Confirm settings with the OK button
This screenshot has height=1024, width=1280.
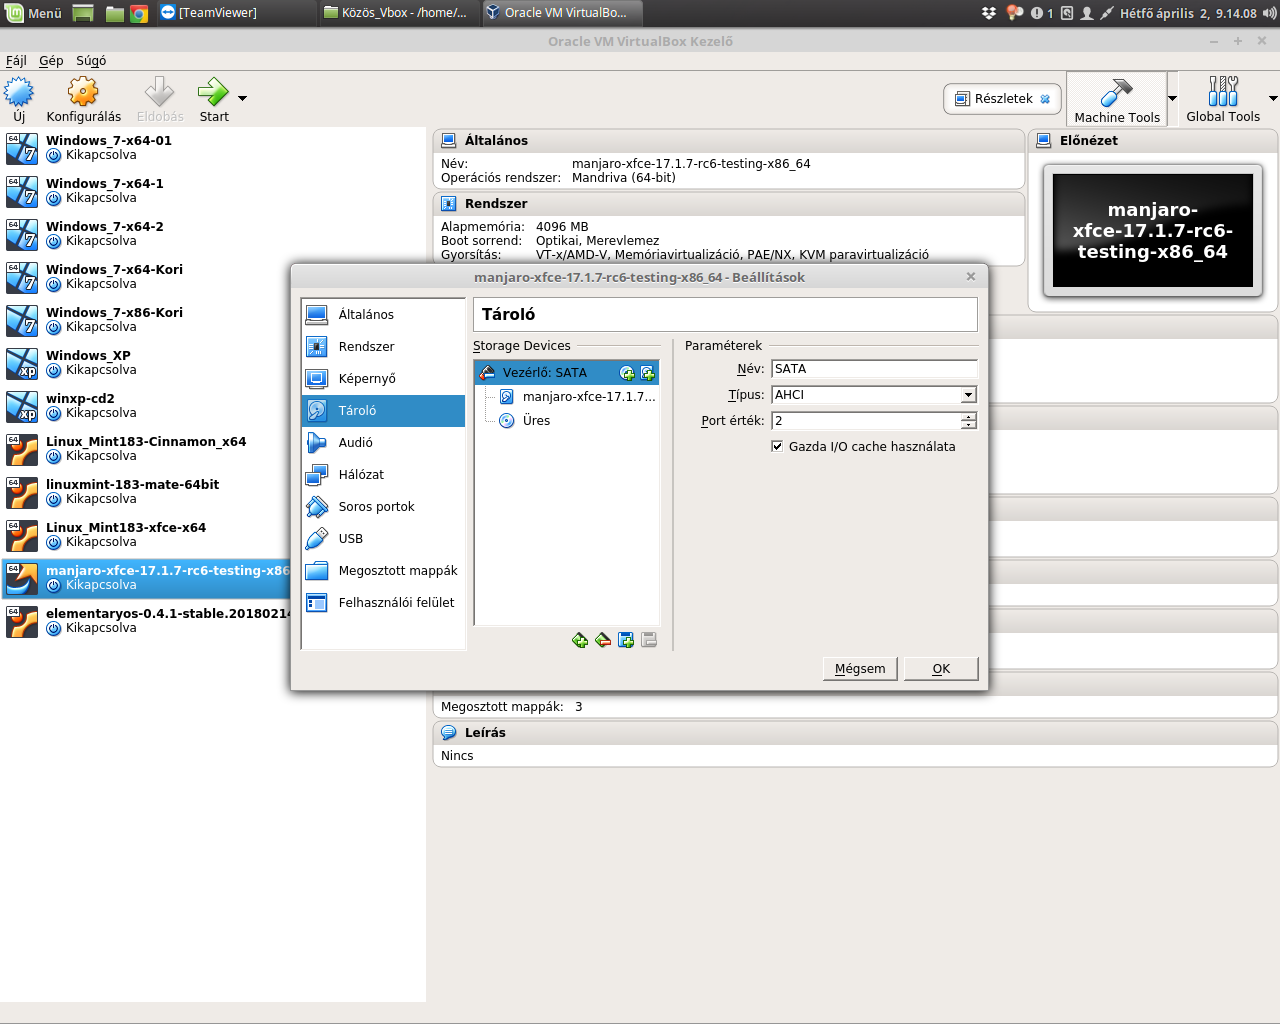coord(941,669)
